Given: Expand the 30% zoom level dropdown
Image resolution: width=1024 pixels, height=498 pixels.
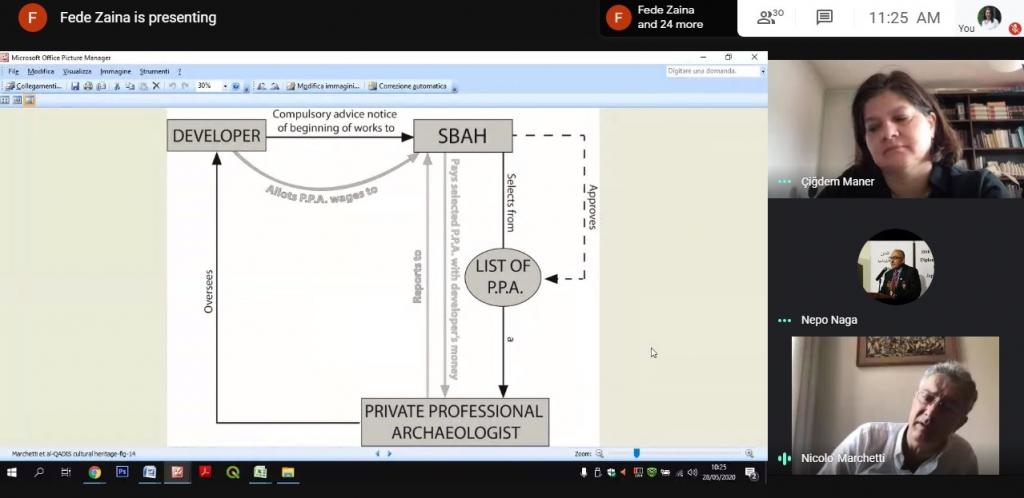Looking at the screenshot, I should pos(225,86).
